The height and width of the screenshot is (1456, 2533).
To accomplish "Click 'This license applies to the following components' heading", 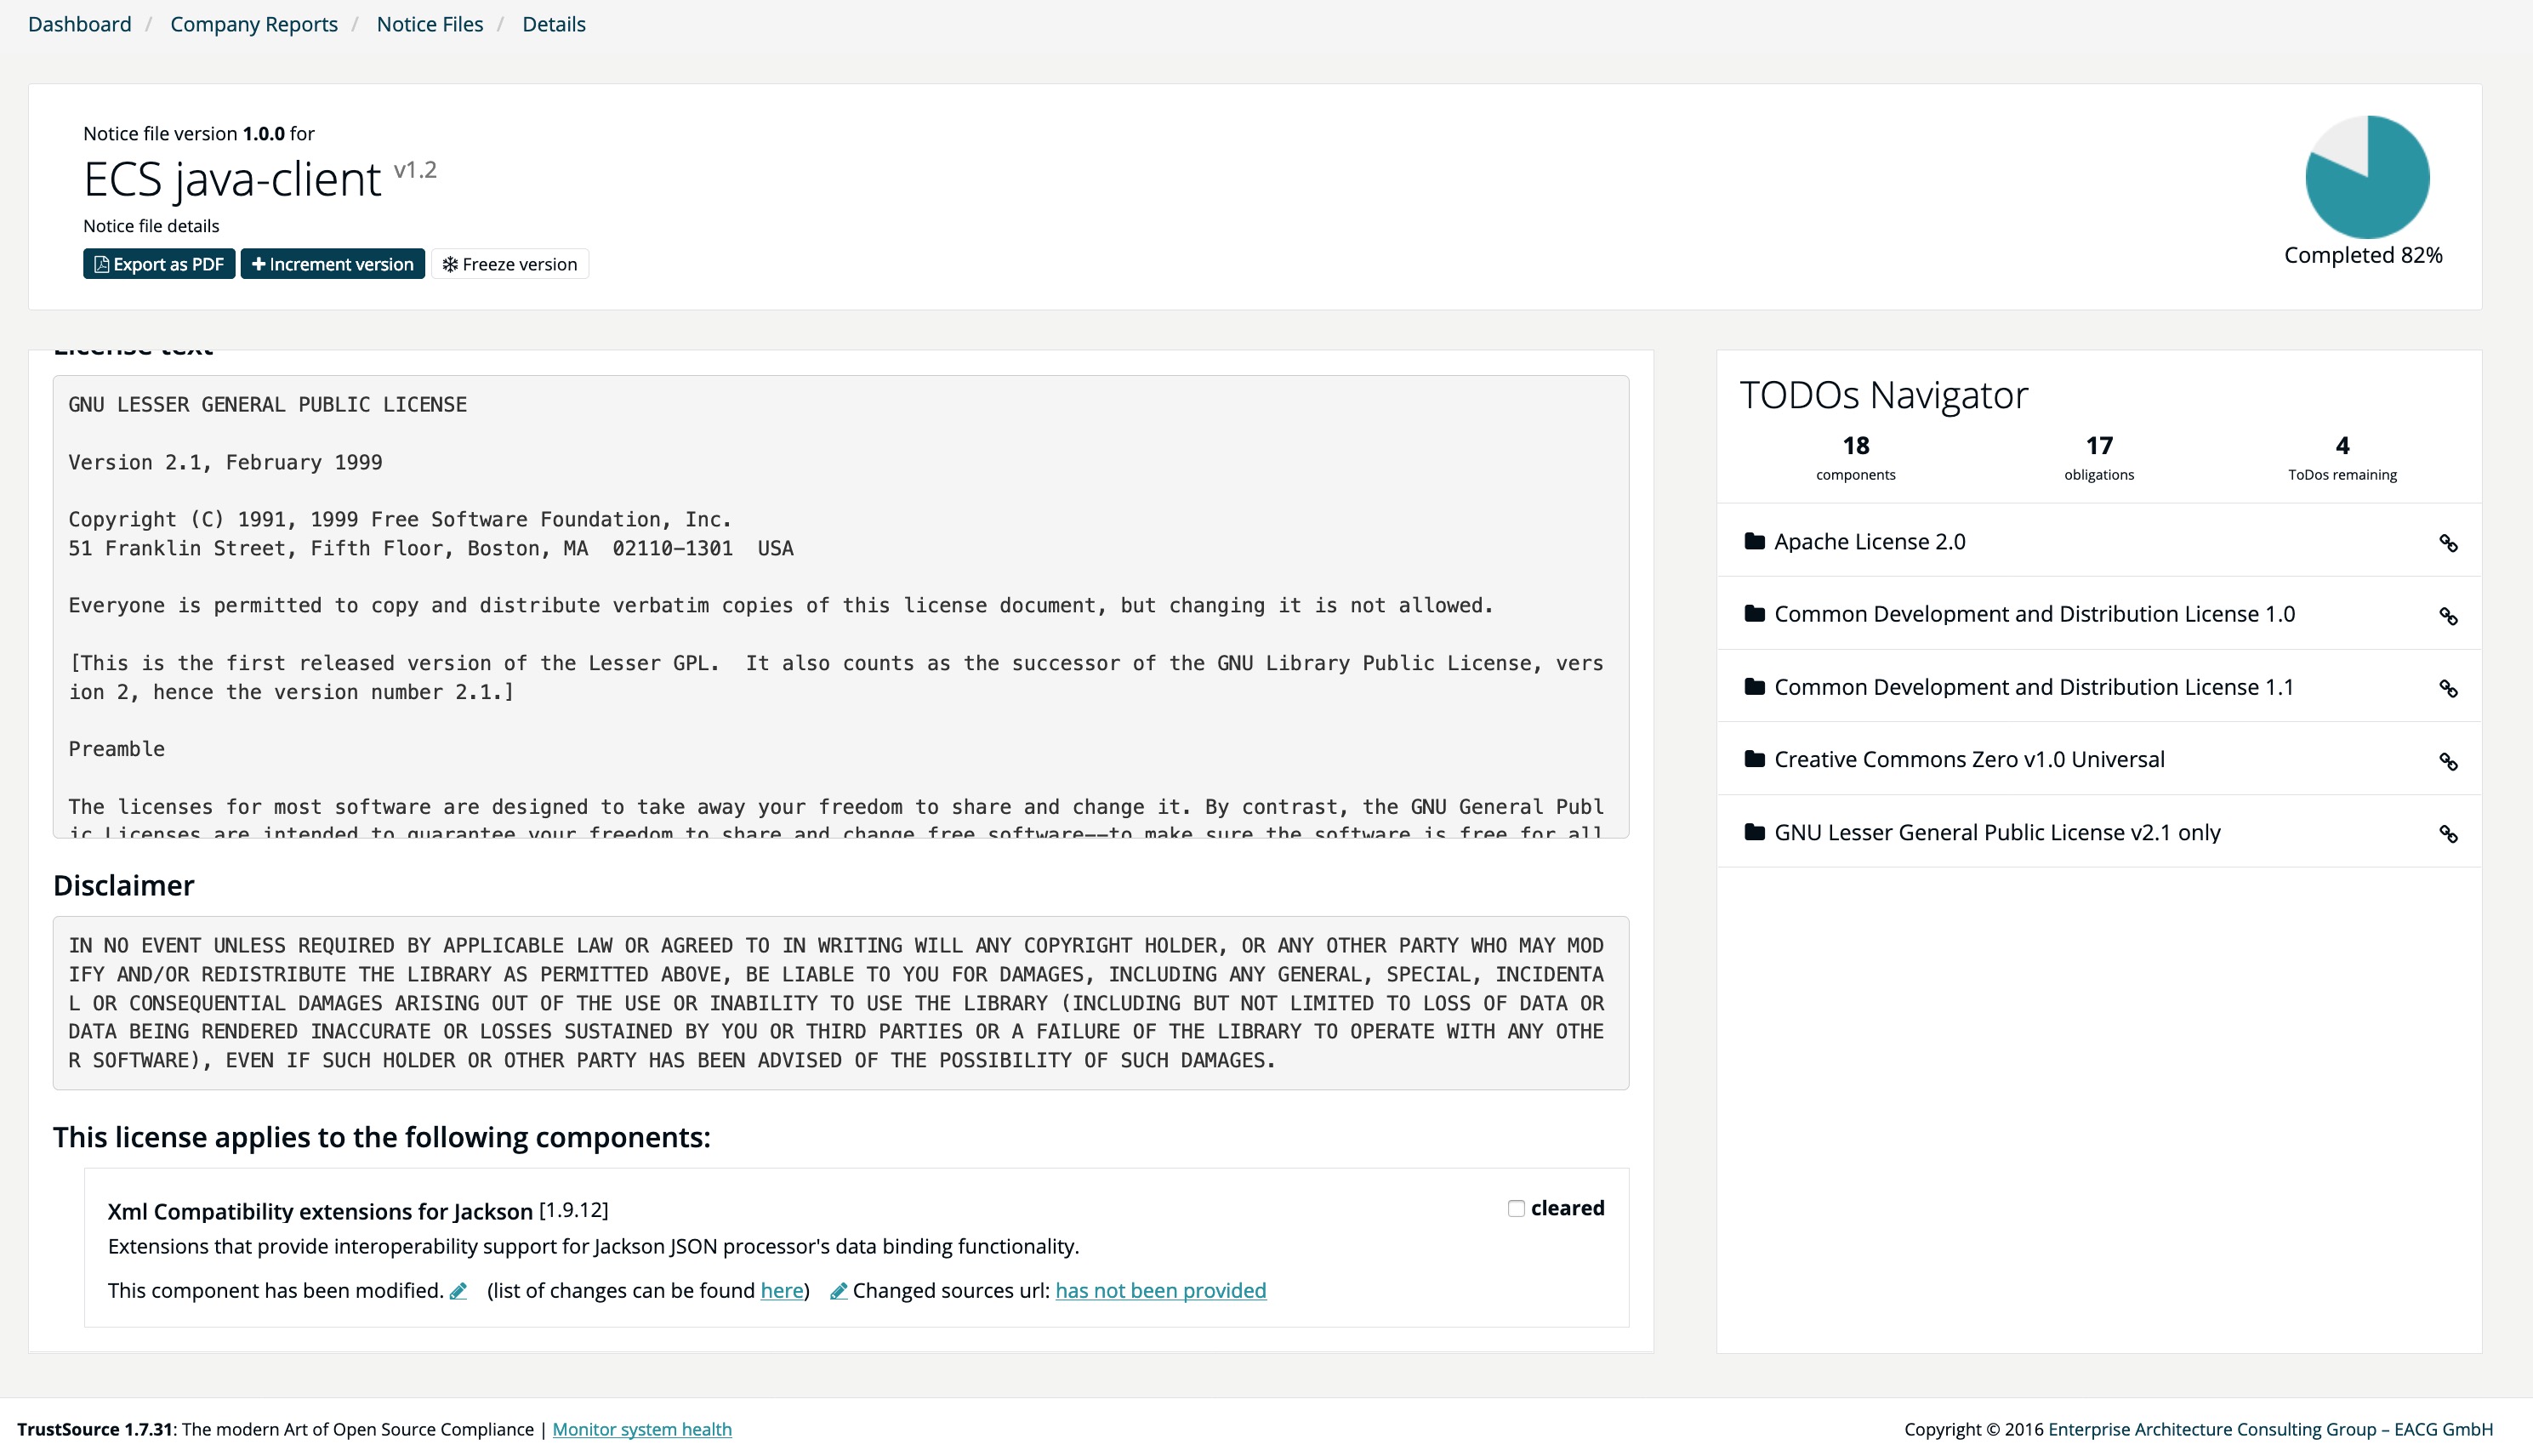I will pos(382,1137).
